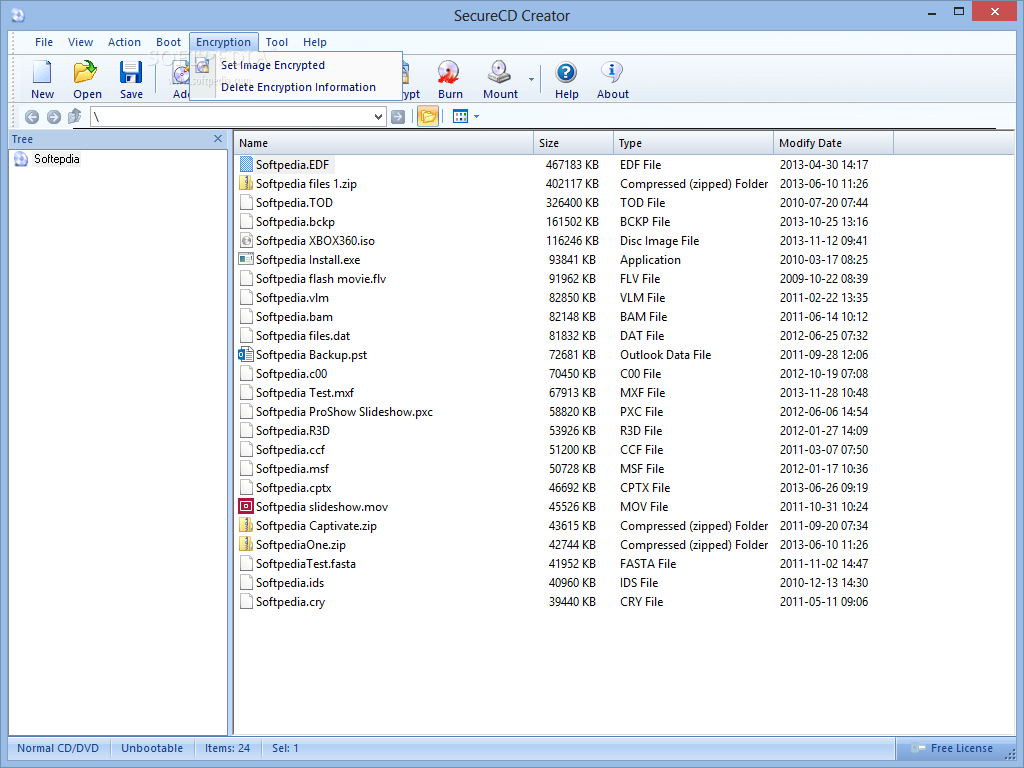The height and width of the screenshot is (768, 1024).
Task: Click the Softpedia.TOD blank file icon
Action: (x=246, y=202)
